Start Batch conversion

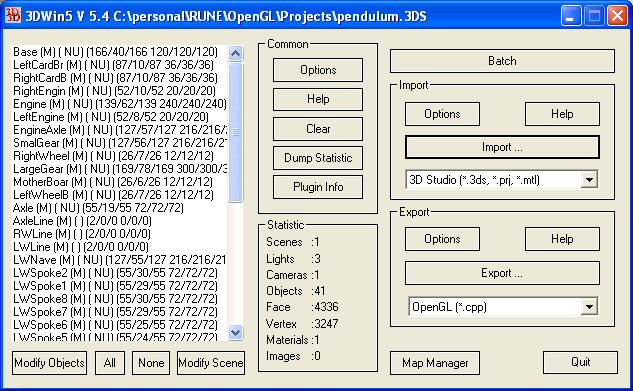click(x=502, y=61)
